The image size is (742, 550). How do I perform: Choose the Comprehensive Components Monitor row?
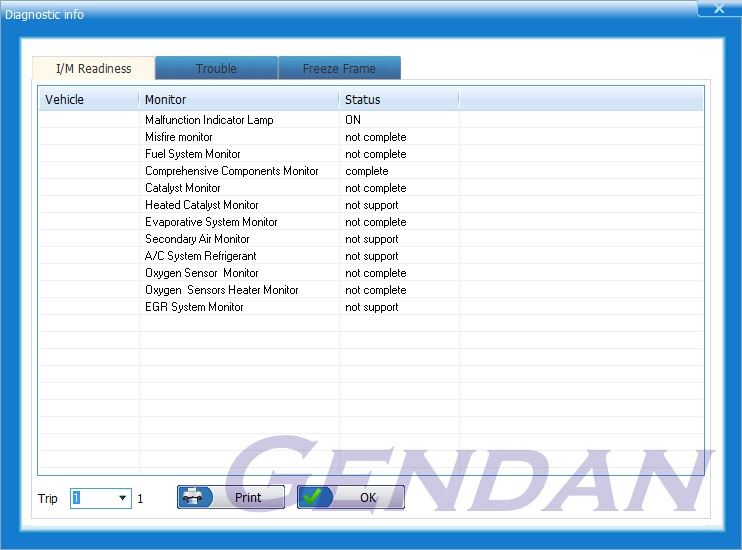[x=231, y=171]
